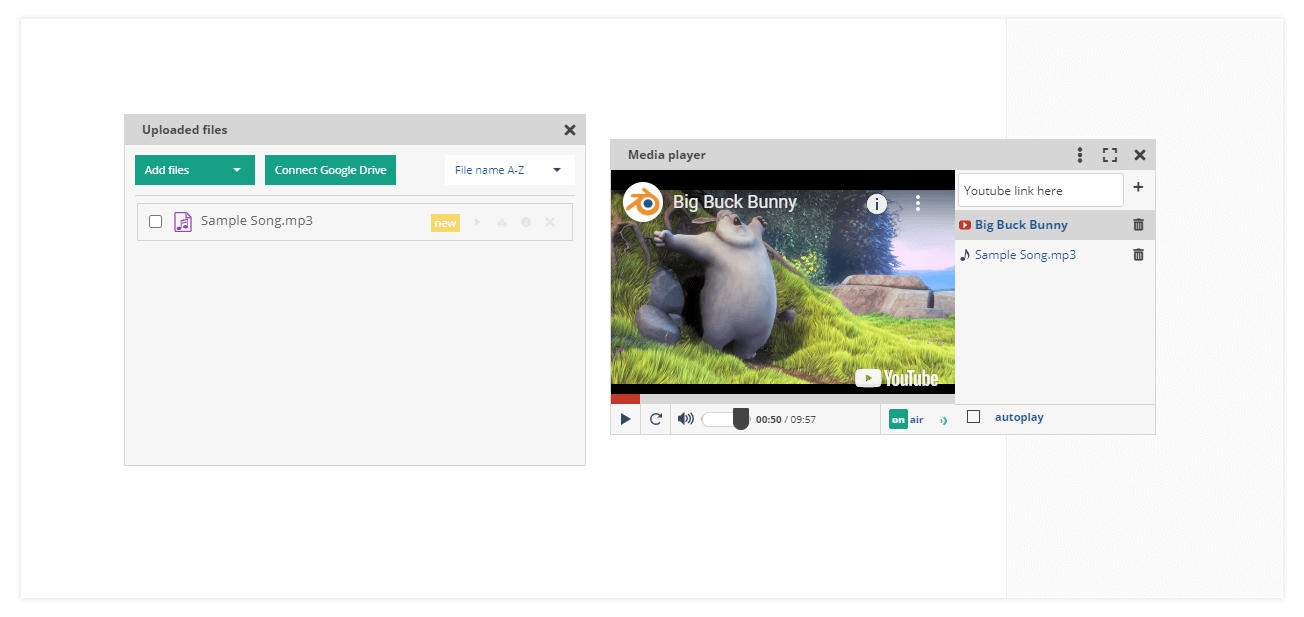Check the Sample Song.mp3 file checkbox
Screen dimensions: 1304x617
coord(155,222)
